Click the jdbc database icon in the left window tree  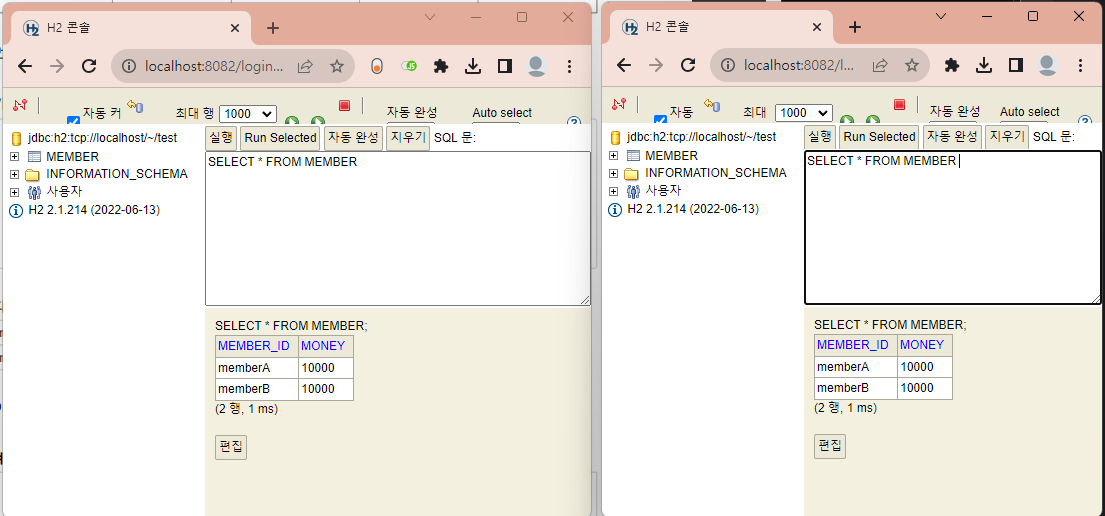pyautogui.click(x=16, y=138)
